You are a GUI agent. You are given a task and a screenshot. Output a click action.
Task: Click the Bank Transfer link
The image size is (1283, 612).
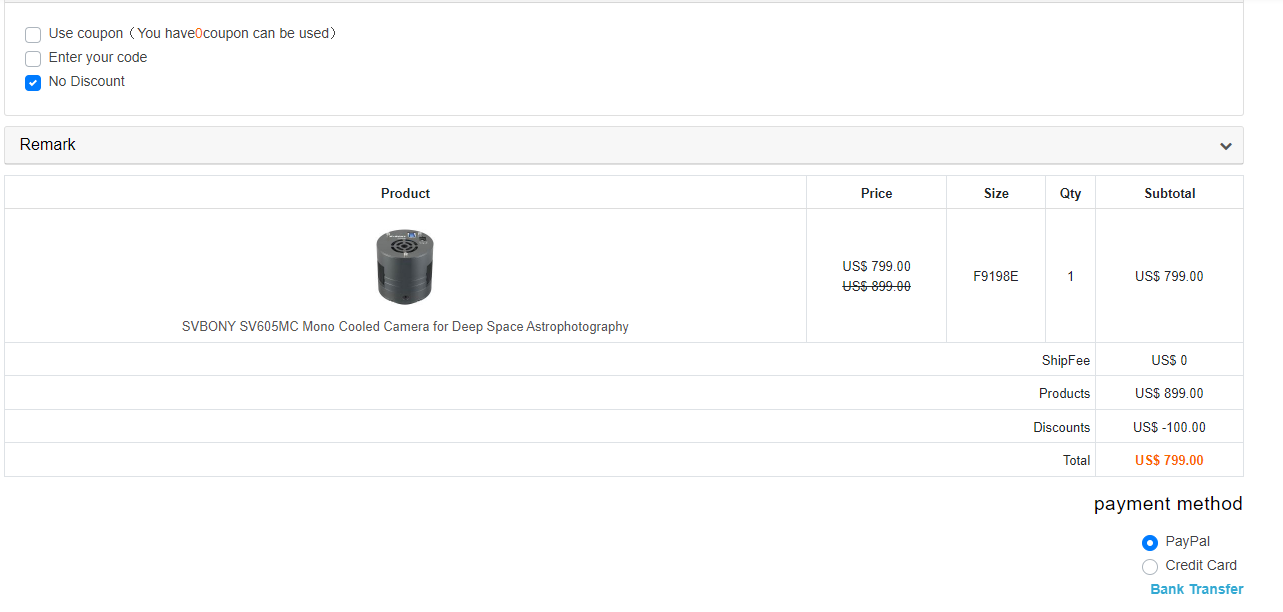pyautogui.click(x=1196, y=590)
